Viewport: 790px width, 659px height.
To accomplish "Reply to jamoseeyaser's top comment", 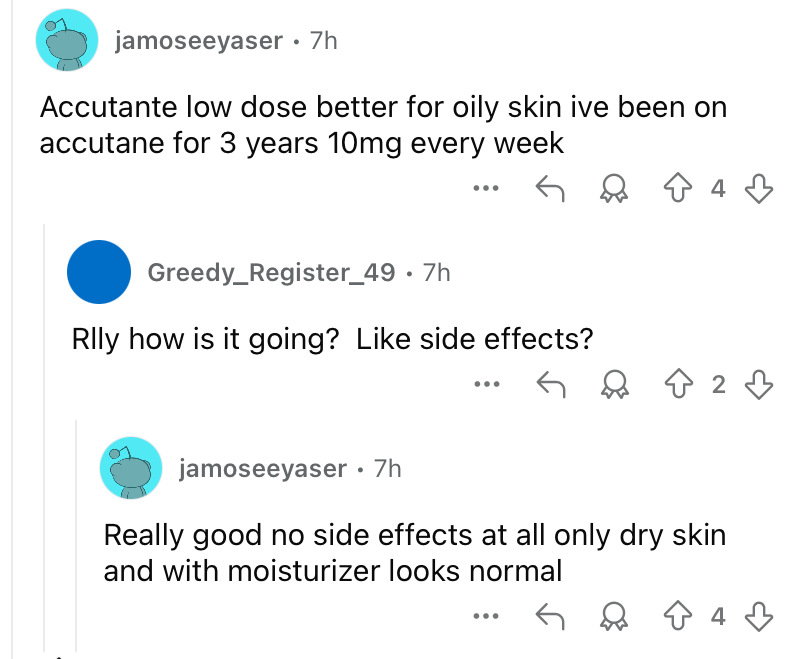I will [550, 188].
